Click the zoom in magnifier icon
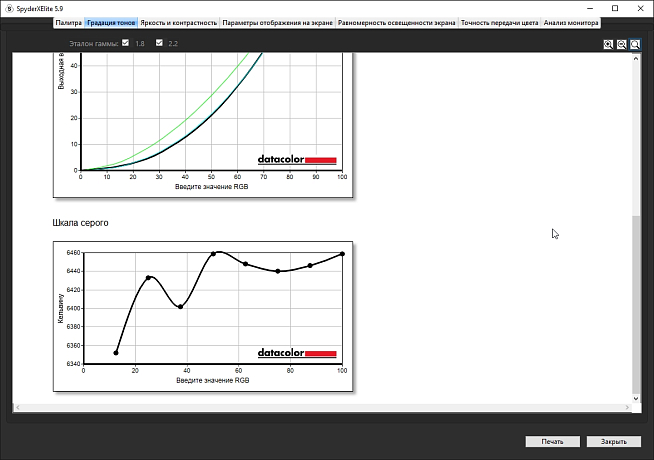The height and width of the screenshot is (460, 654). (608, 45)
